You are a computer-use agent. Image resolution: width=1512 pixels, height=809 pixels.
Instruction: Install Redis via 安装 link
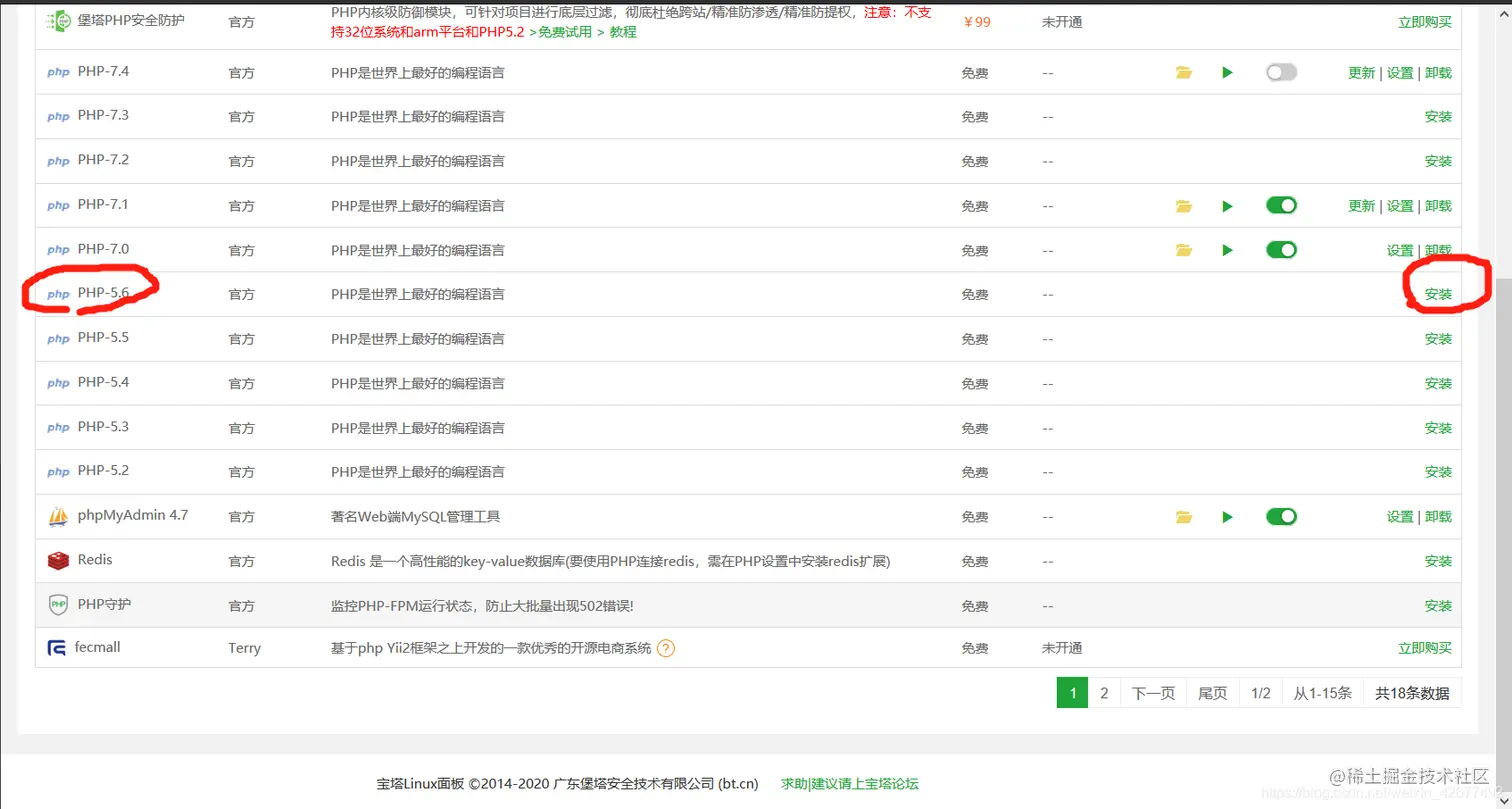click(1438, 561)
